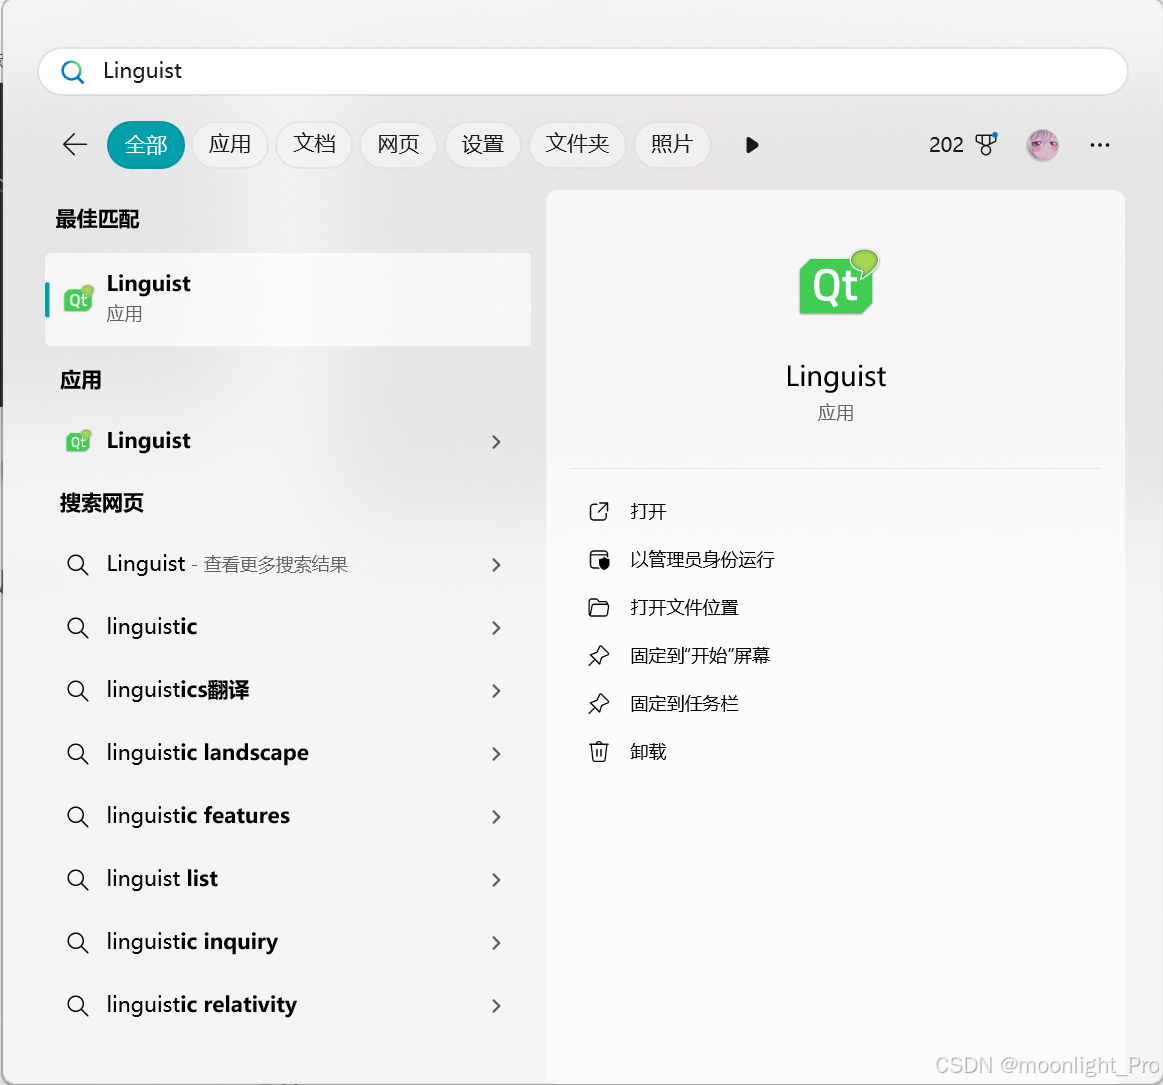Click the Qt icon in best match result
This screenshot has width=1163, height=1085.
(79, 299)
